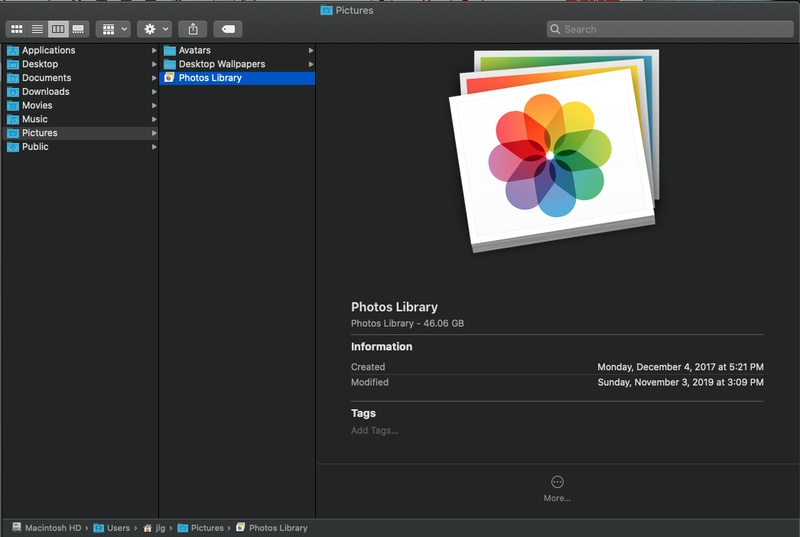This screenshot has width=800, height=537.
Task: Click Users folder icon in path bar
Action: pyautogui.click(x=98, y=528)
